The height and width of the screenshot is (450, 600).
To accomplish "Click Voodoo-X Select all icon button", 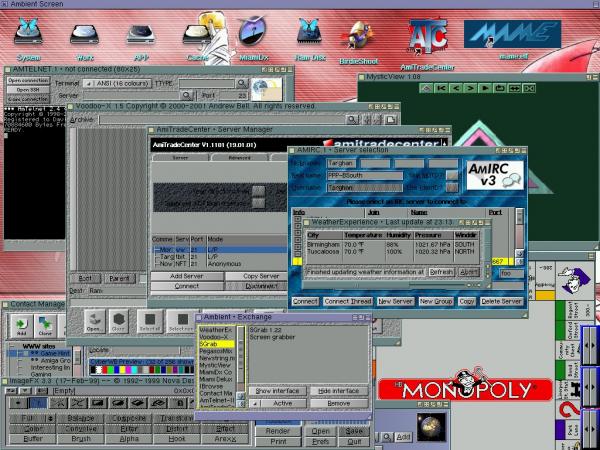I will pyautogui.click(x=150, y=321).
